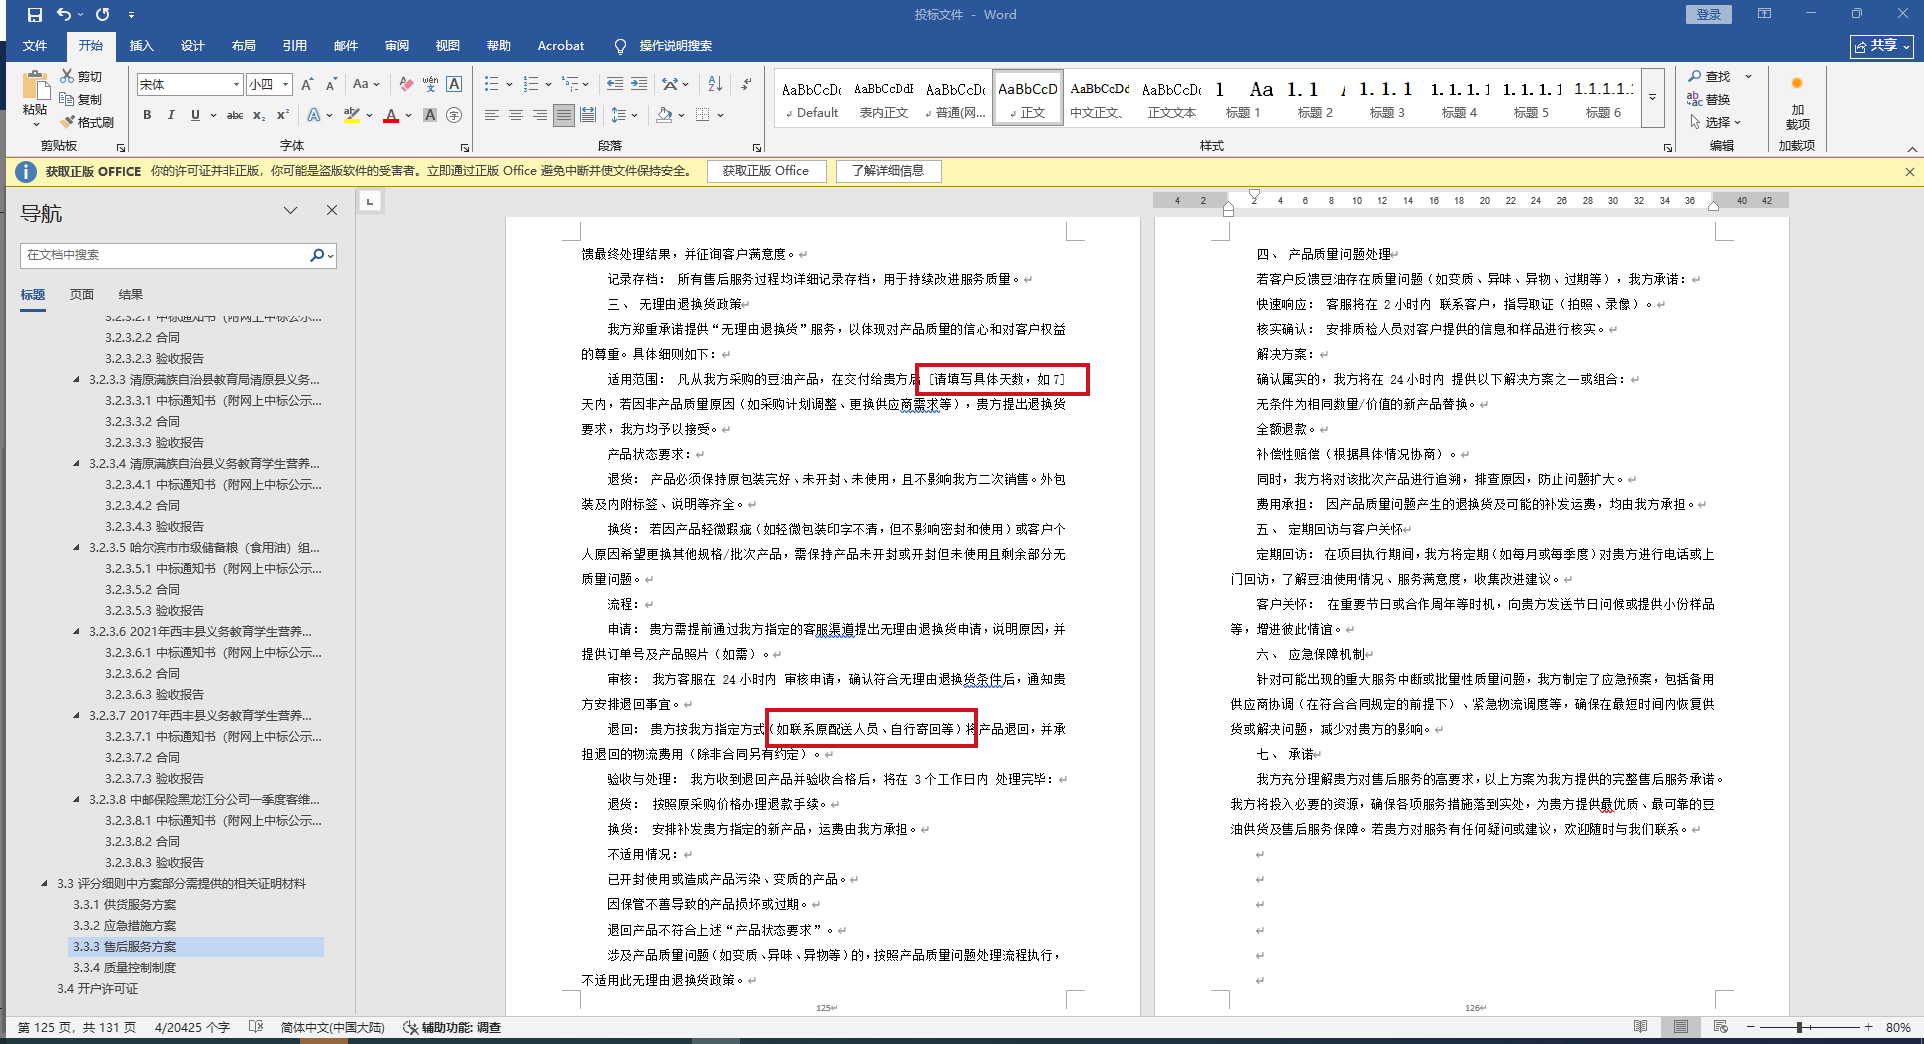Open the Select (选择) dropdown
The height and width of the screenshot is (1044, 1924).
[1716, 122]
